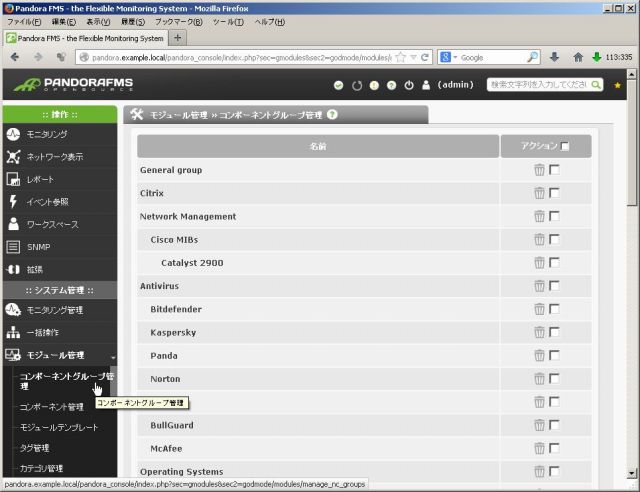Remove Kaspersky with its trash icon

[x=539, y=332]
